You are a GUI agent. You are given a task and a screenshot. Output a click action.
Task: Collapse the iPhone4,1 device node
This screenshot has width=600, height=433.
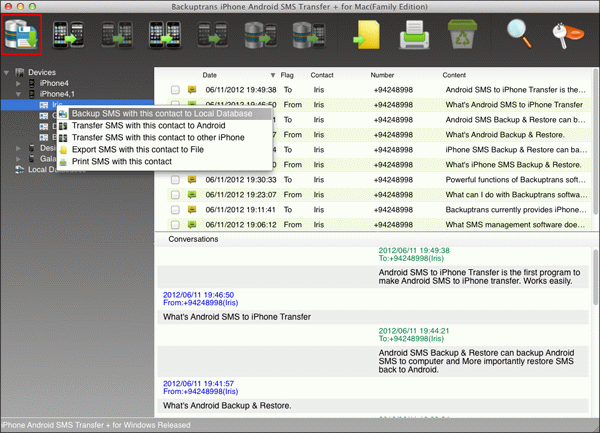18,94
